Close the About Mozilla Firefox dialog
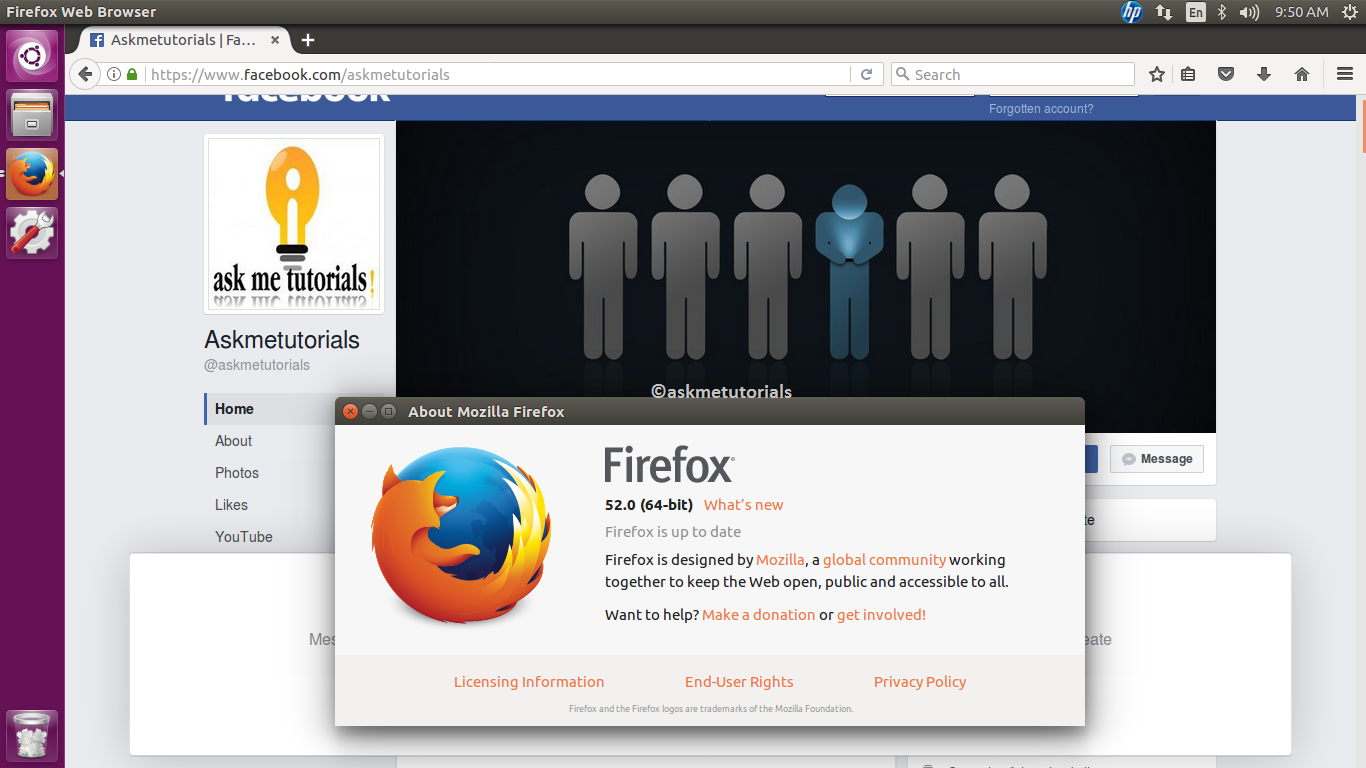This screenshot has width=1366, height=768. click(350, 412)
